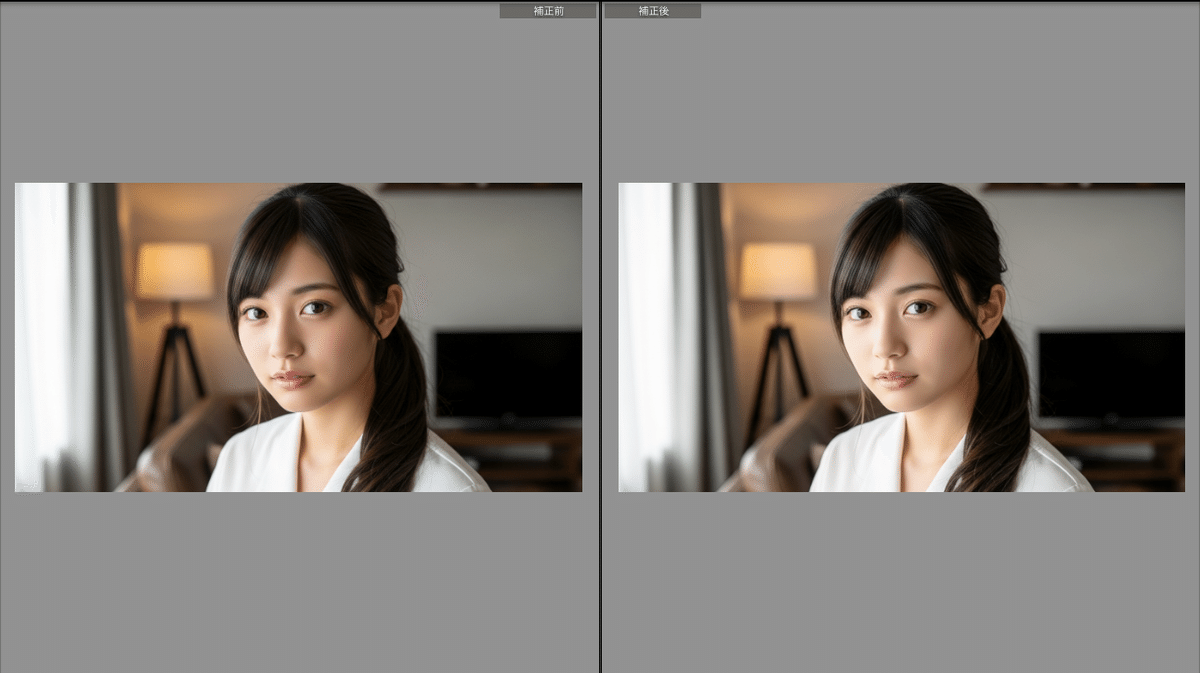Select the after (補正後) photo
The image size is (1200, 673).
[901, 337]
